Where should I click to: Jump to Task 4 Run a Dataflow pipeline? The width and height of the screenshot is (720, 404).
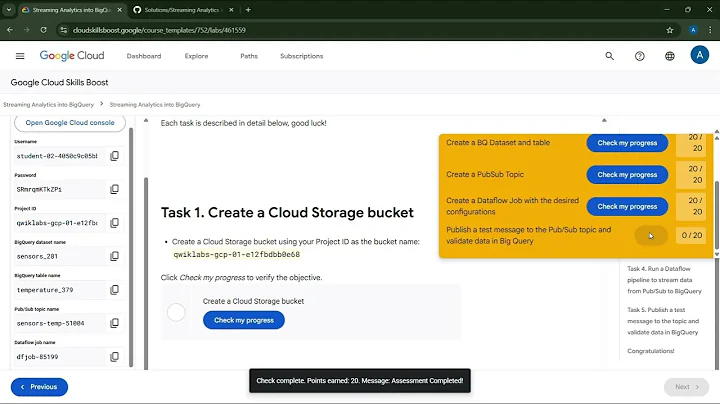[x=664, y=280]
